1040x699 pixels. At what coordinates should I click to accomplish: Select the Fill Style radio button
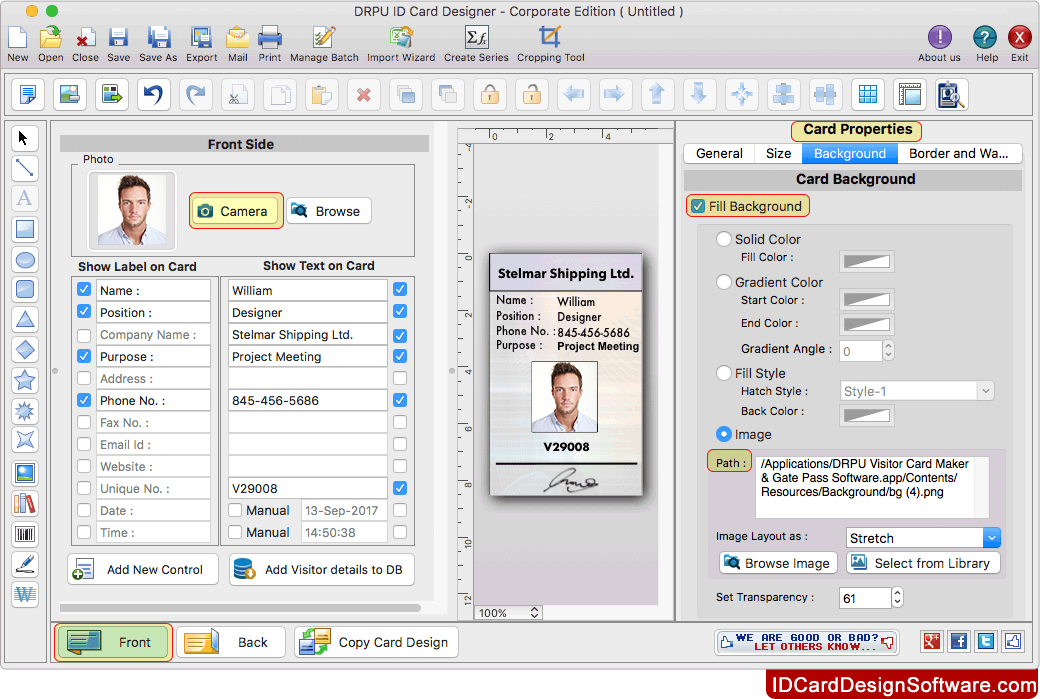pos(724,373)
